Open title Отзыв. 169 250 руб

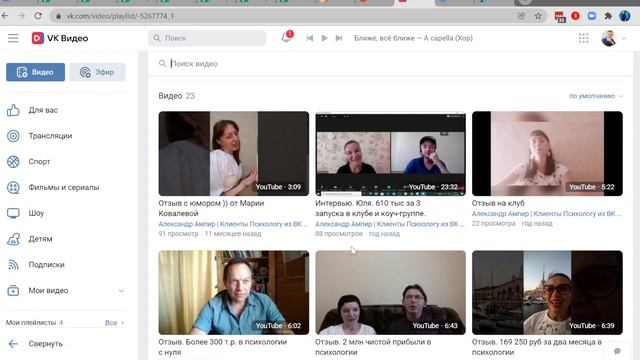(537, 347)
